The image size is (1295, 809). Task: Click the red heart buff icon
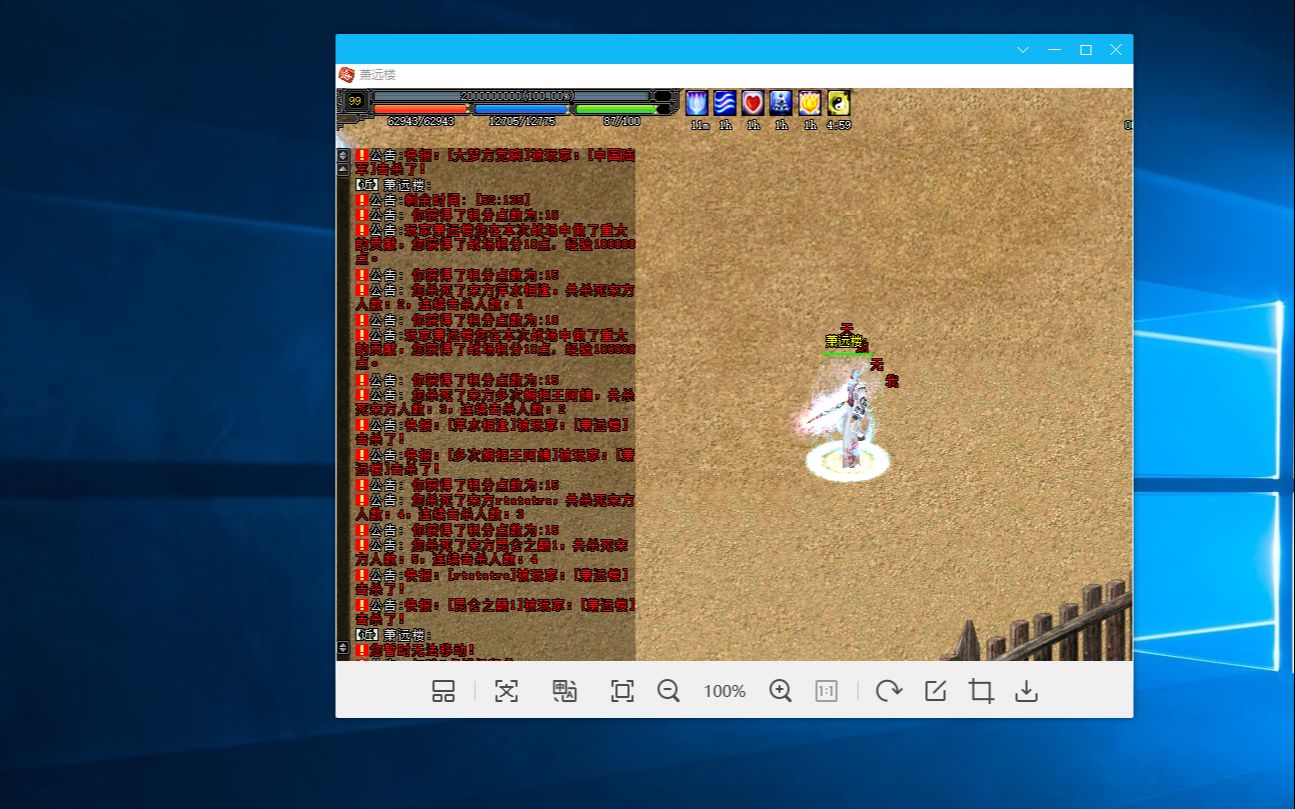(753, 103)
